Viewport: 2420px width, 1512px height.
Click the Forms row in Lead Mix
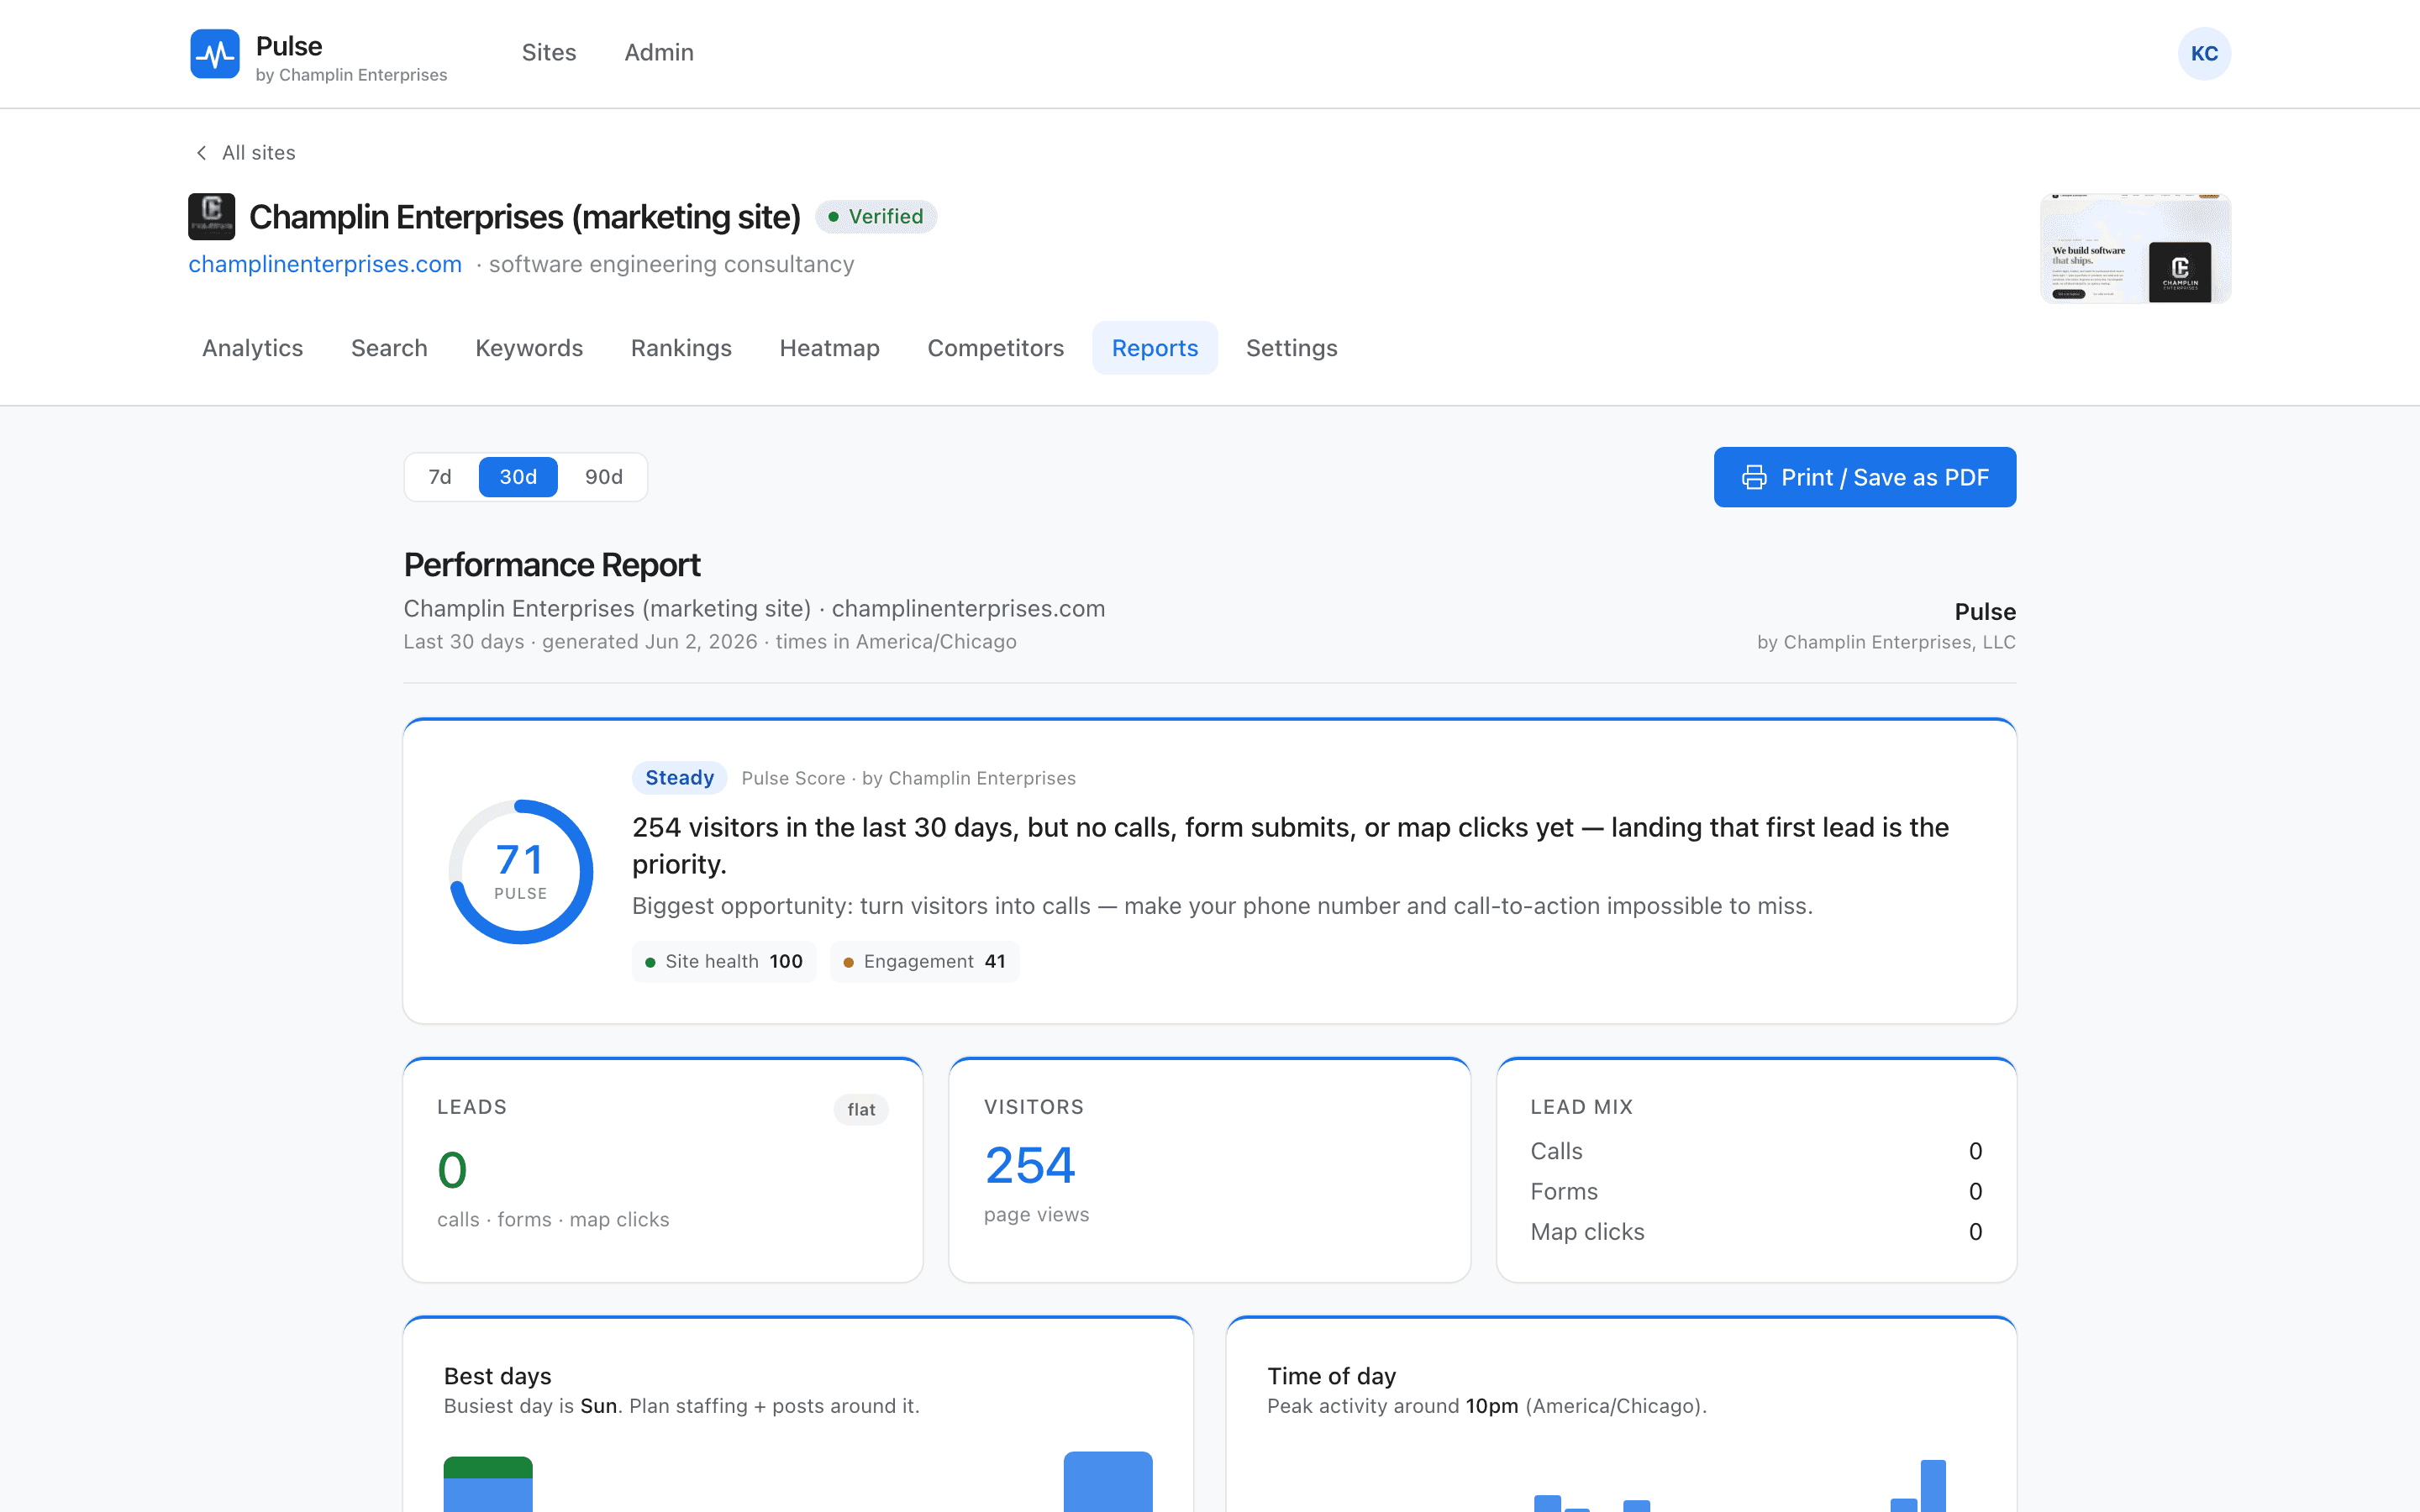click(x=1756, y=1191)
